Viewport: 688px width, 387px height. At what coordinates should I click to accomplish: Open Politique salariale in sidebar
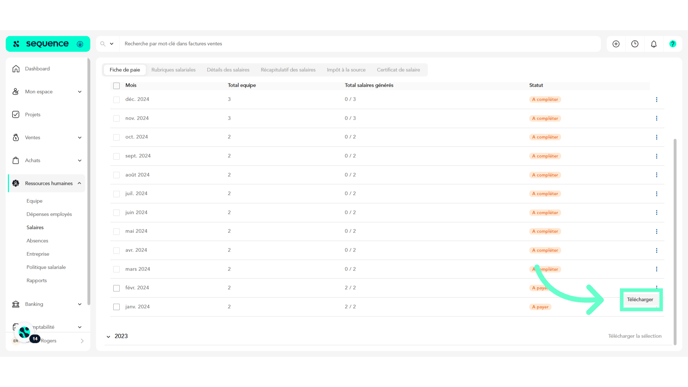click(x=46, y=267)
